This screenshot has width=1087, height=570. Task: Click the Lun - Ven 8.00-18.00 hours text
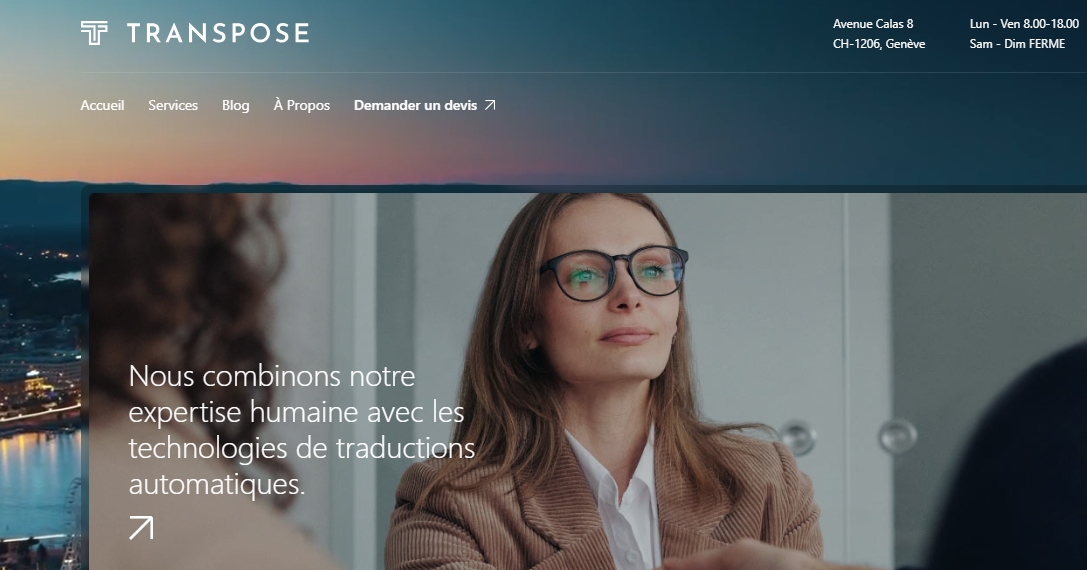[1024, 24]
